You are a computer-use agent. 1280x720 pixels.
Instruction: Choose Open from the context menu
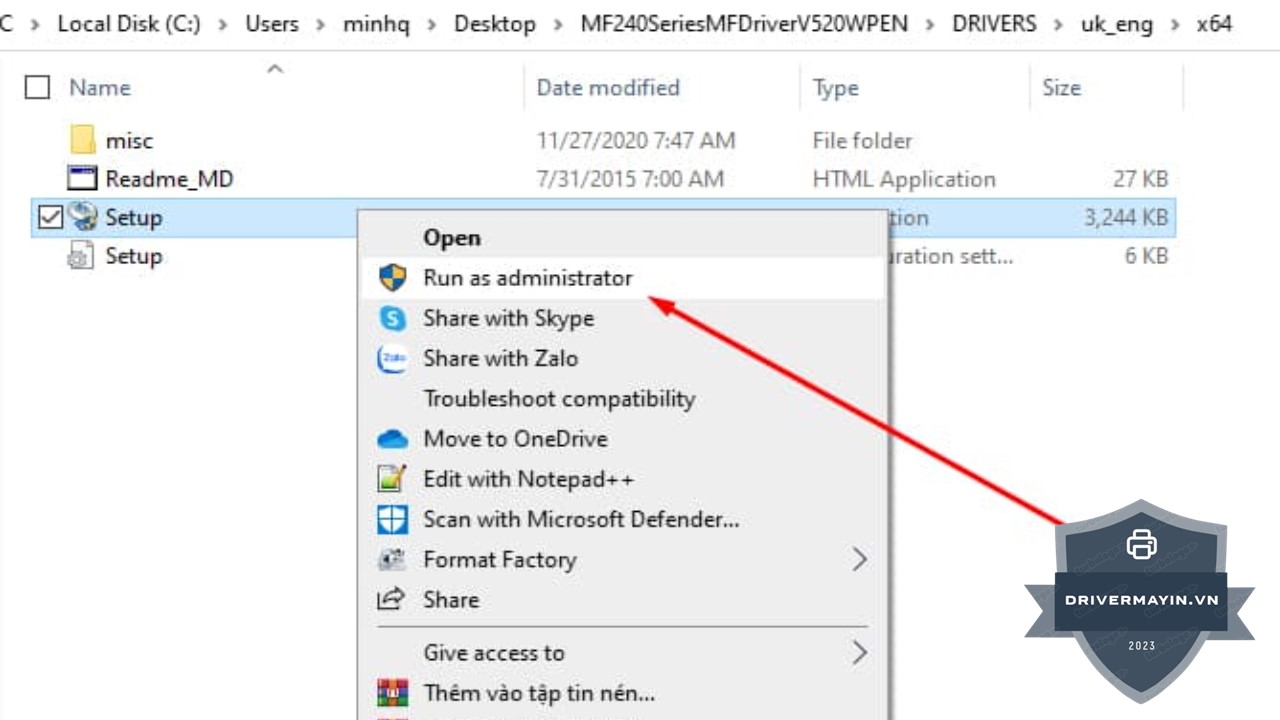click(452, 238)
